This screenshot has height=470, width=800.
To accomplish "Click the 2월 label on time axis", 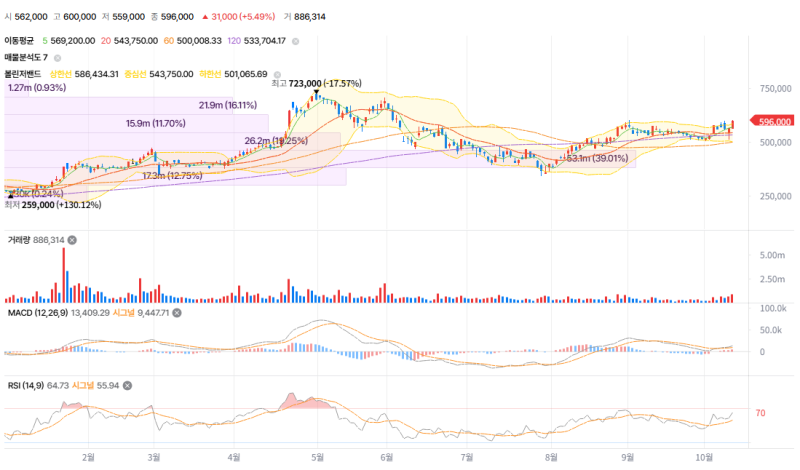I will point(88,457).
